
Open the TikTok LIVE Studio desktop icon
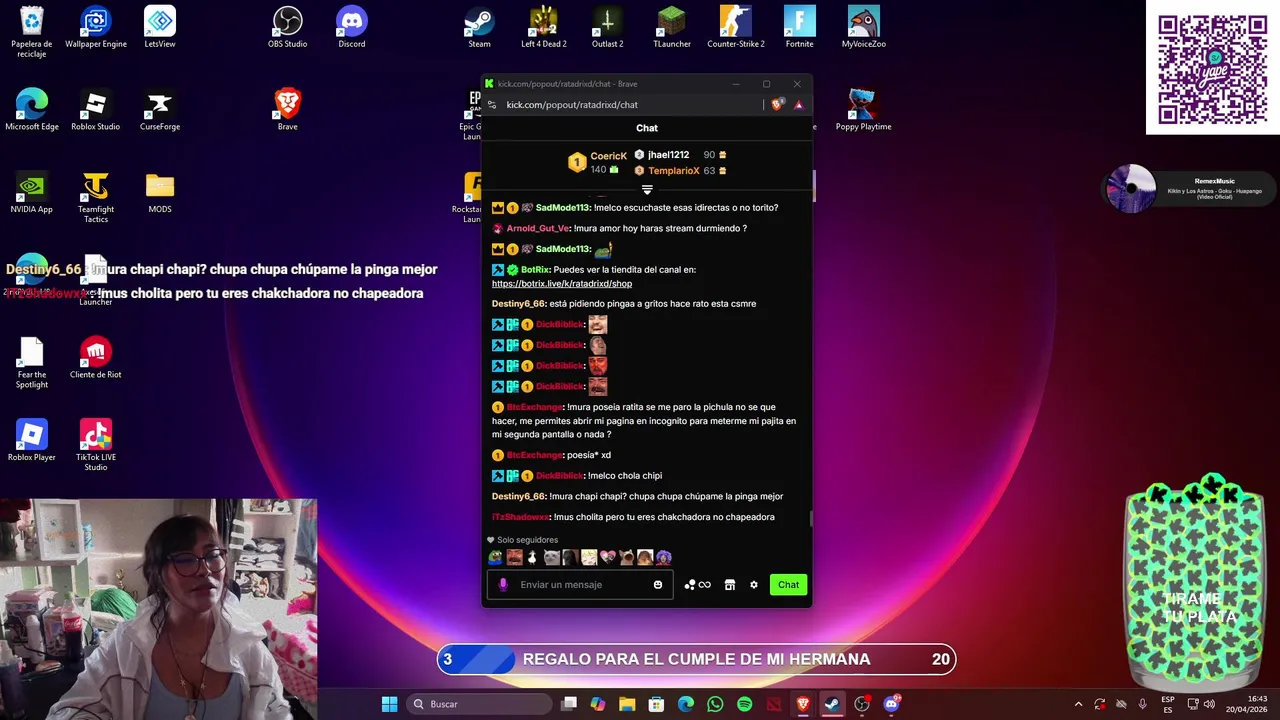(x=96, y=446)
